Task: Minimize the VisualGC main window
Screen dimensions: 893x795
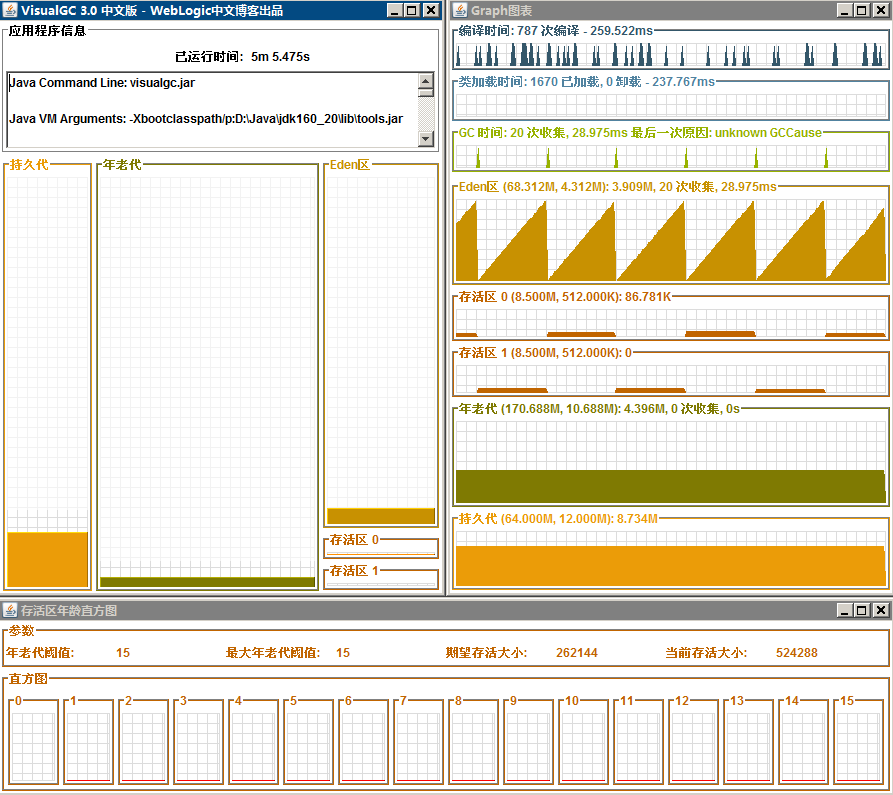Action: (x=394, y=10)
